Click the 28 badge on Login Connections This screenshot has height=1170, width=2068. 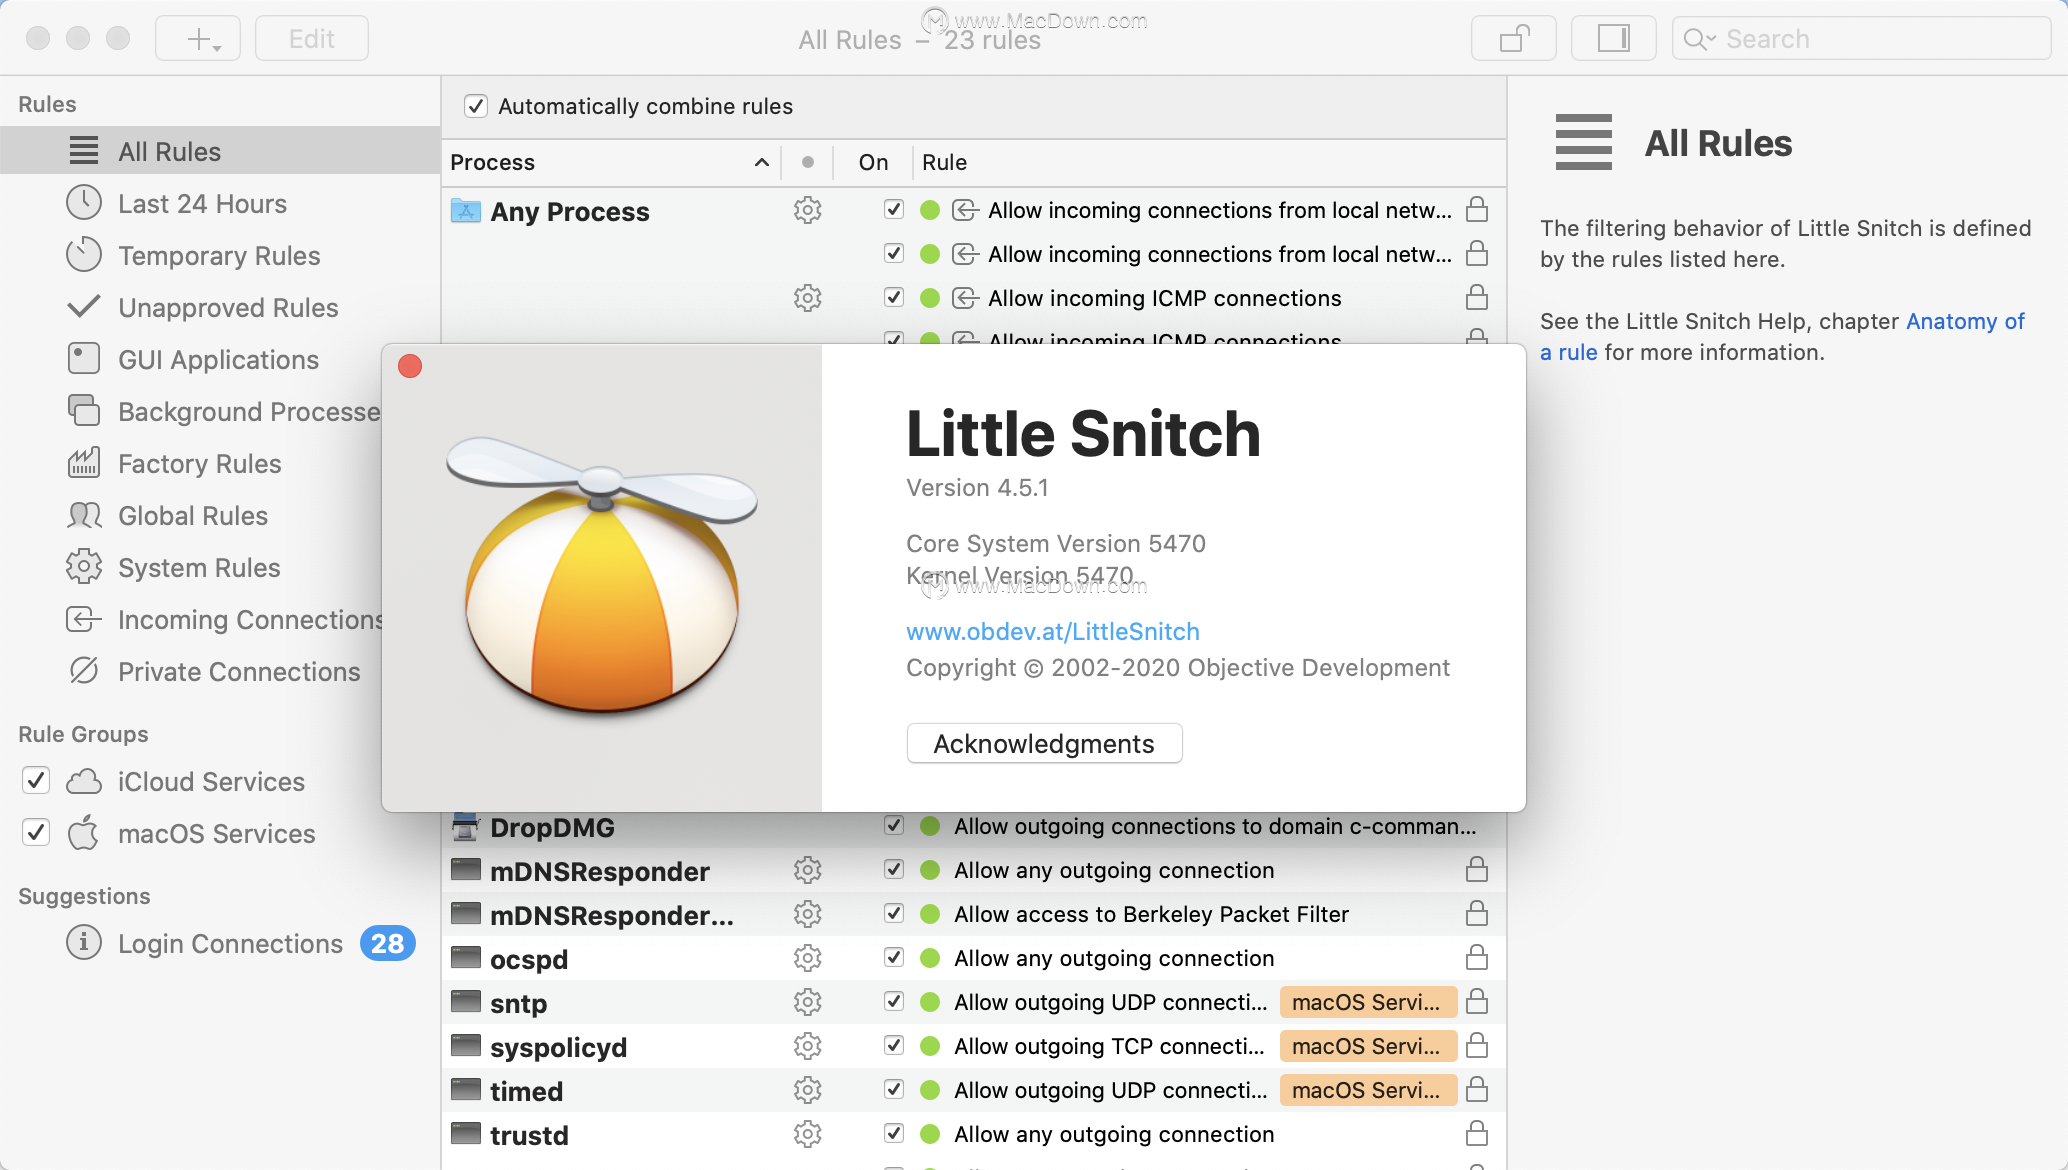387,943
